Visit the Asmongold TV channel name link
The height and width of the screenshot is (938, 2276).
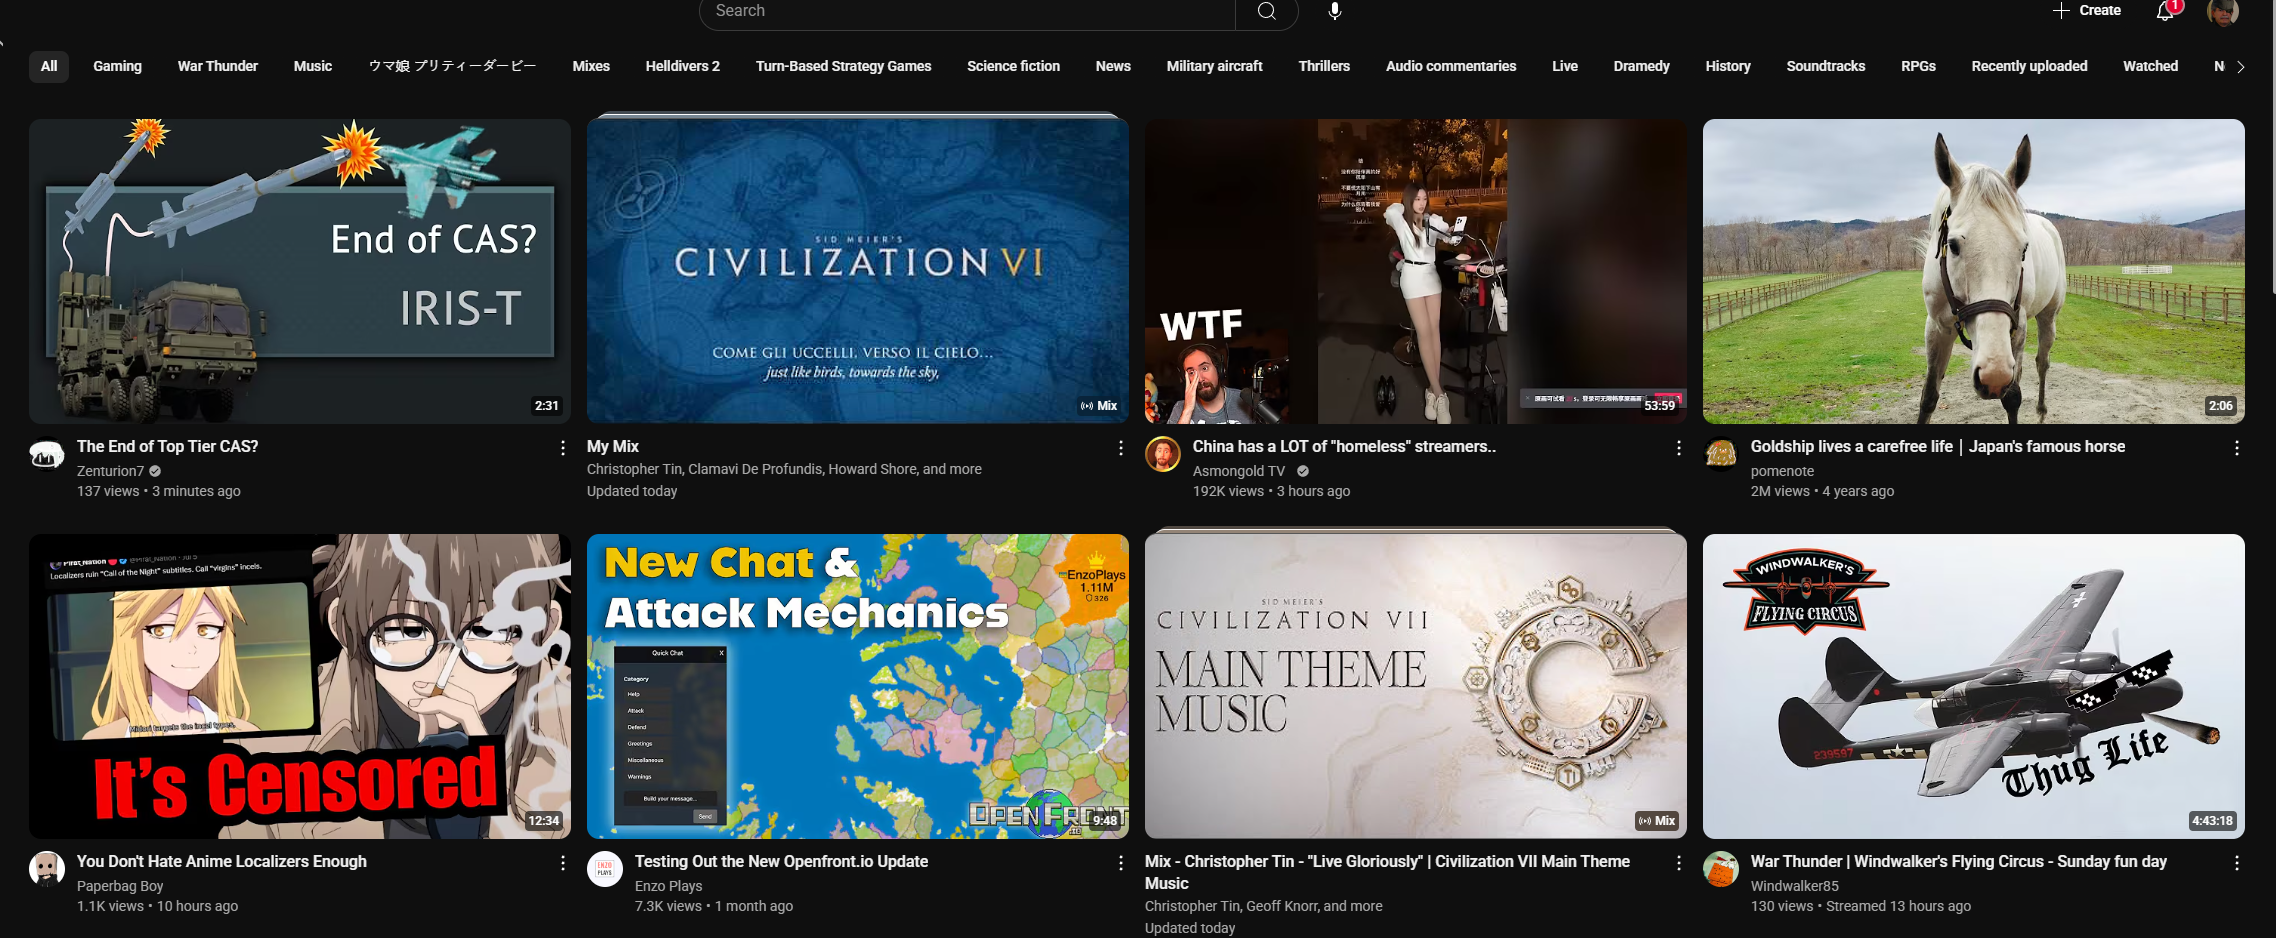click(1238, 471)
